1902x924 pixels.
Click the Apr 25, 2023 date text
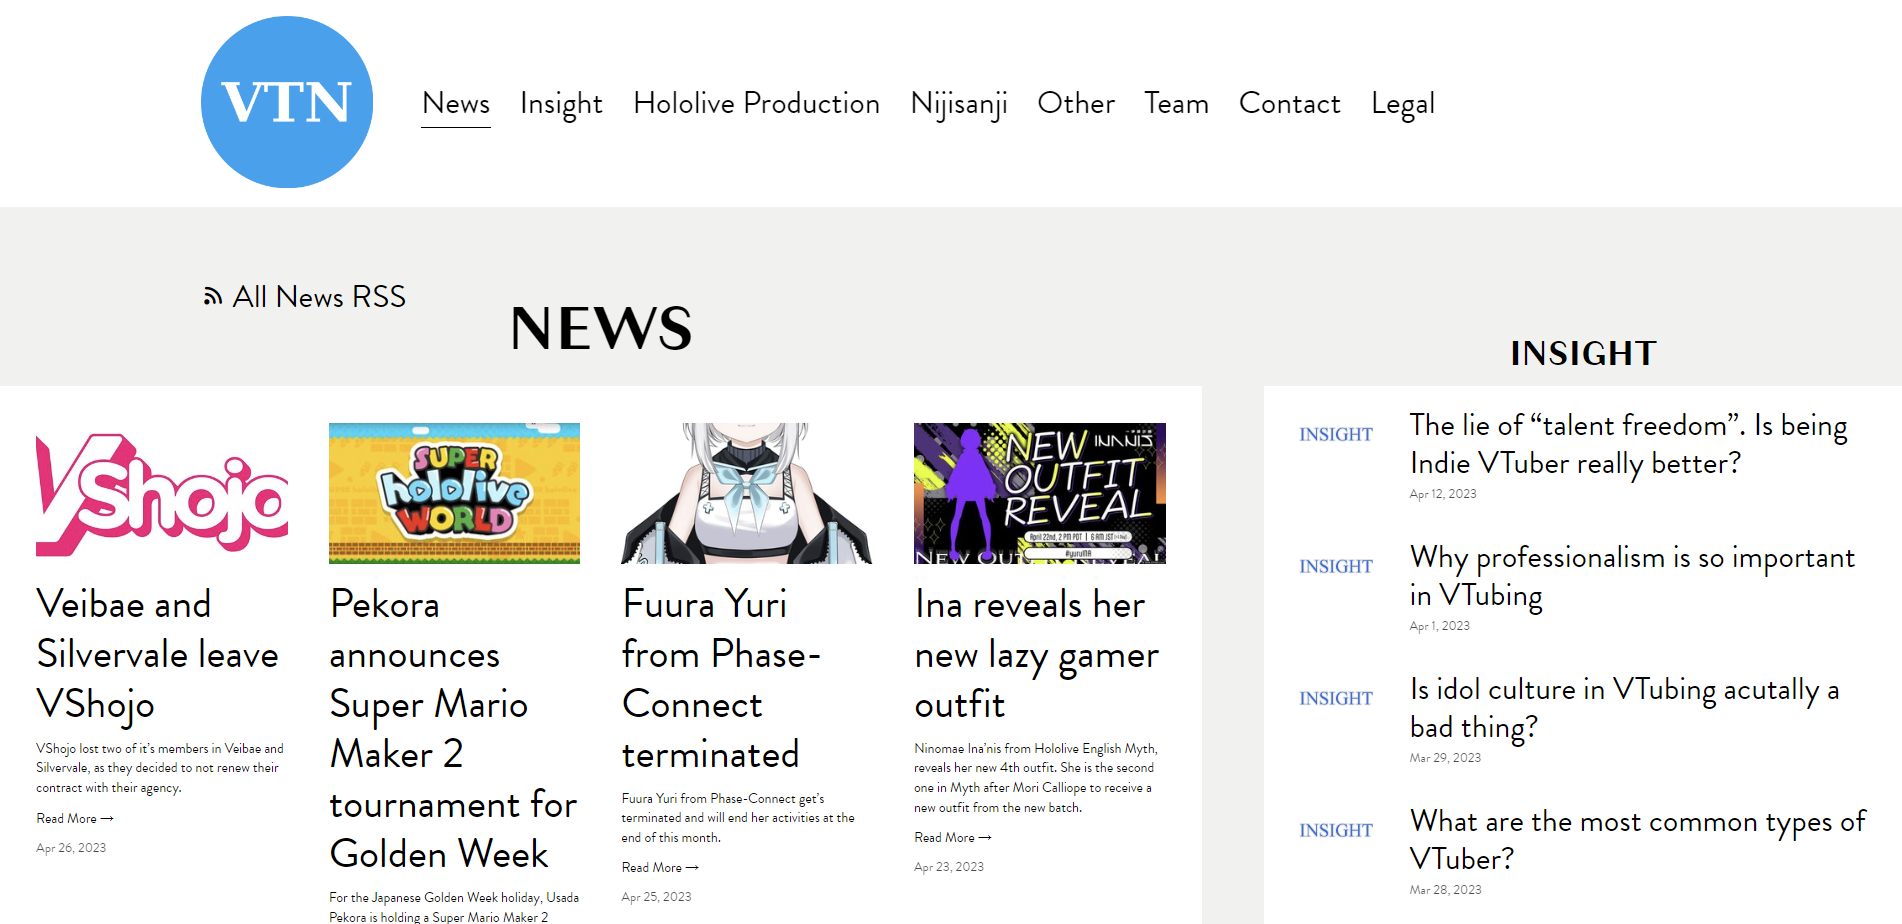click(x=656, y=896)
